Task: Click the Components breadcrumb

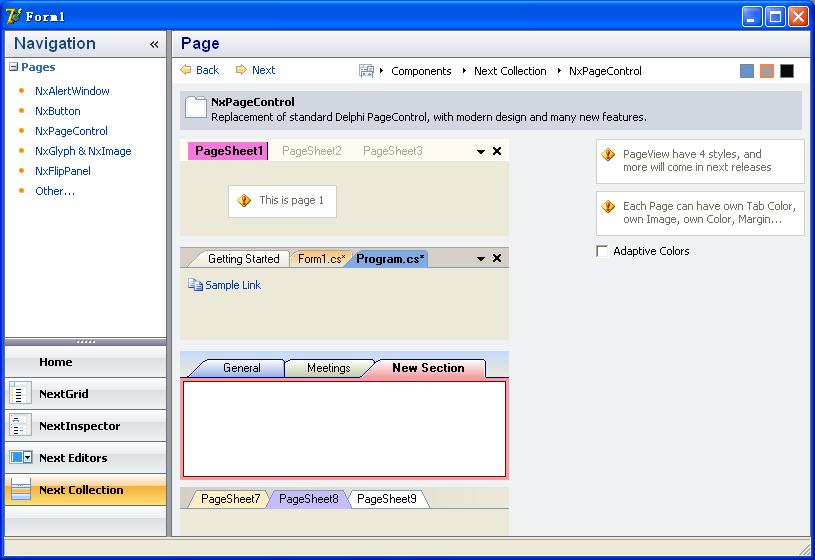Action: (x=421, y=71)
